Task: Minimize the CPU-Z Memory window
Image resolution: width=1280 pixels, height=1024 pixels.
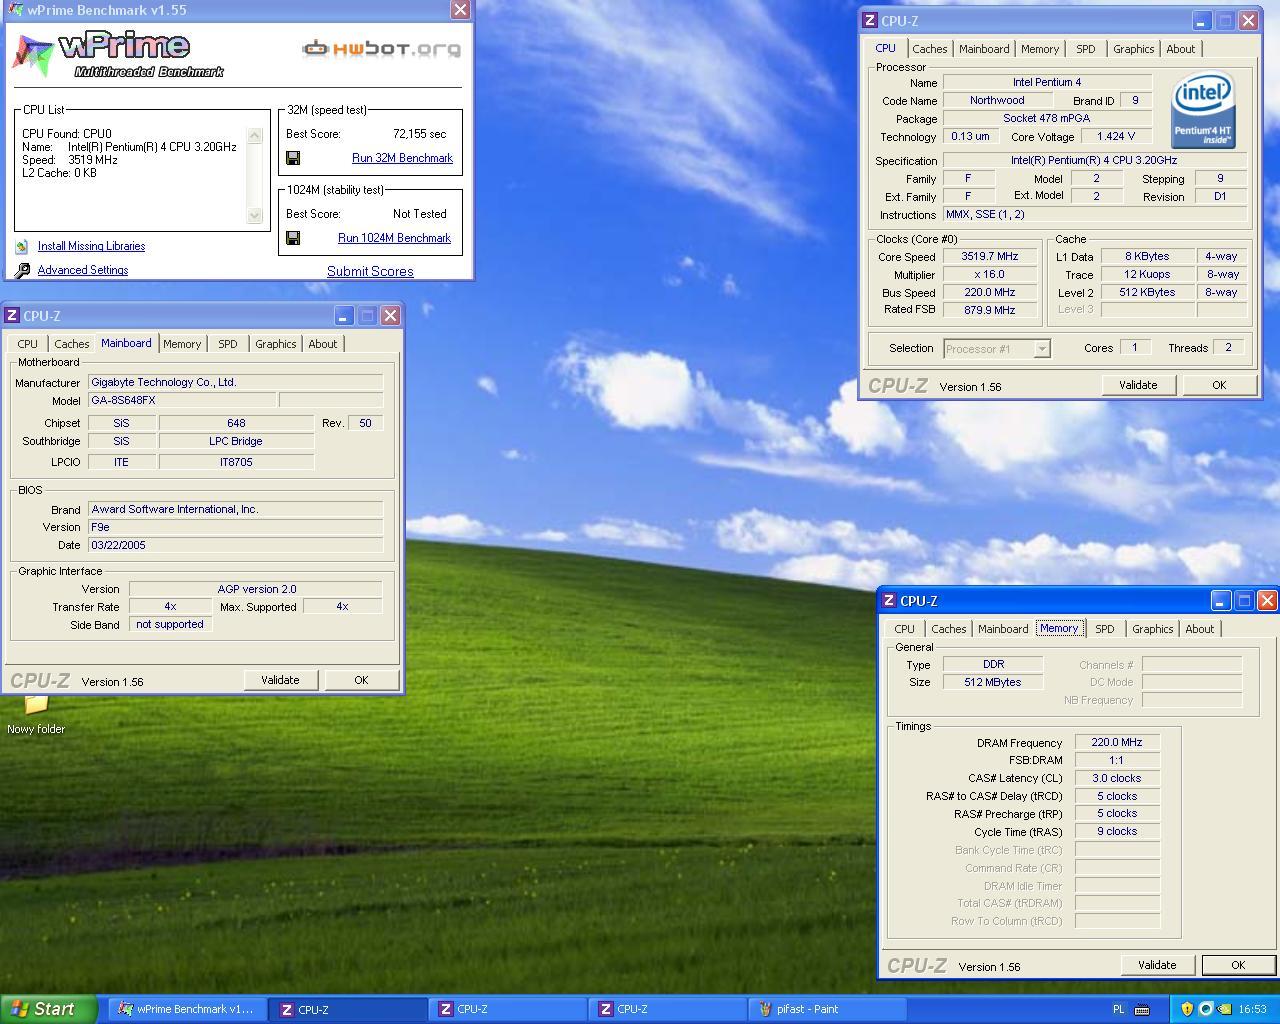Action: click(x=1221, y=600)
